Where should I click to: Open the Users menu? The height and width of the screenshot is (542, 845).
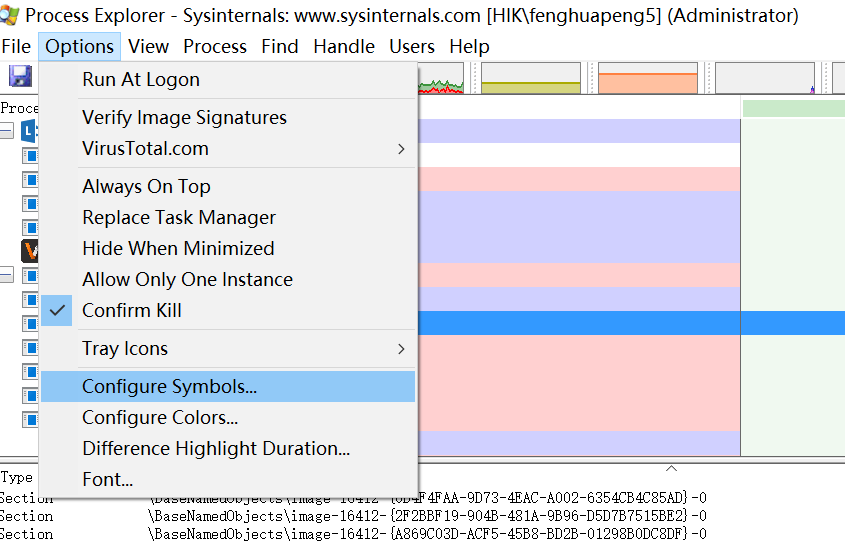[412, 46]
